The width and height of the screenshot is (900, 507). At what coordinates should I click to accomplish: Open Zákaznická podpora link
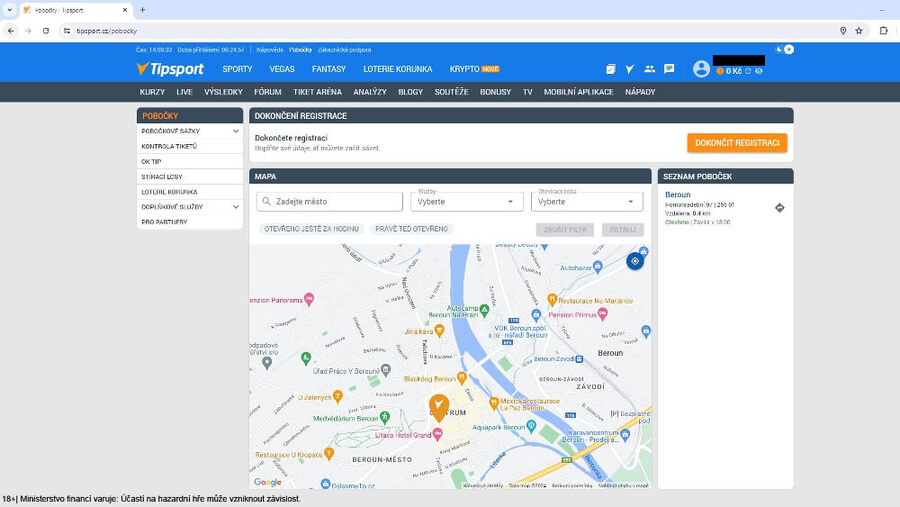[344, 50]
